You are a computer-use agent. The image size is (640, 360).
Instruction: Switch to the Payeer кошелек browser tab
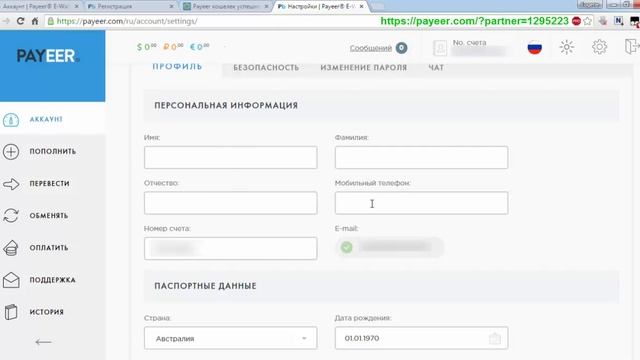point(226,7)
